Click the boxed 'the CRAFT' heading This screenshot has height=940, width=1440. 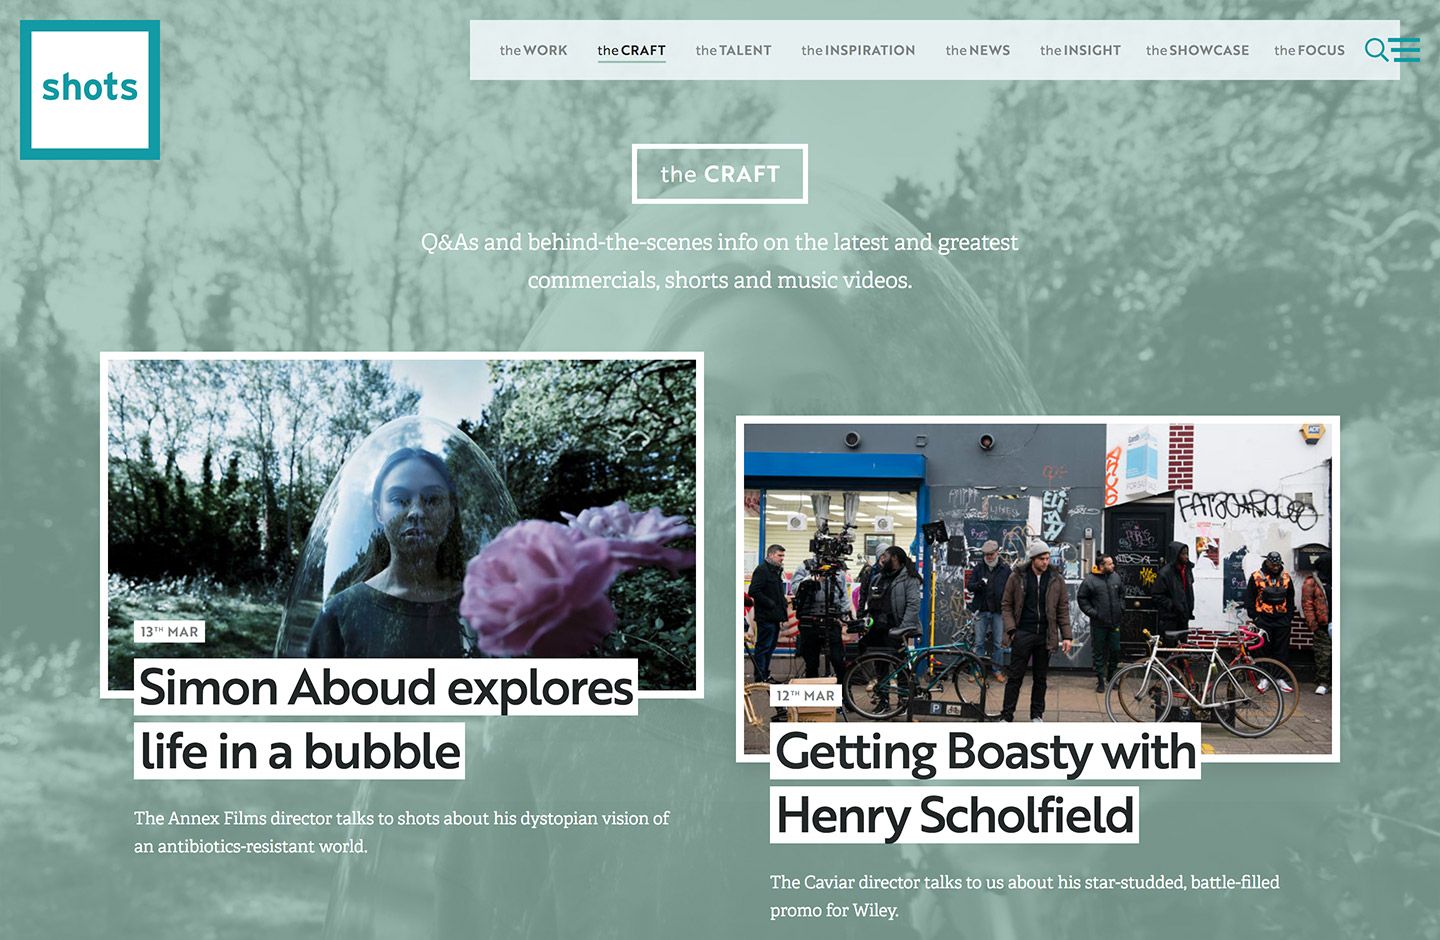(x=720, y=174)
